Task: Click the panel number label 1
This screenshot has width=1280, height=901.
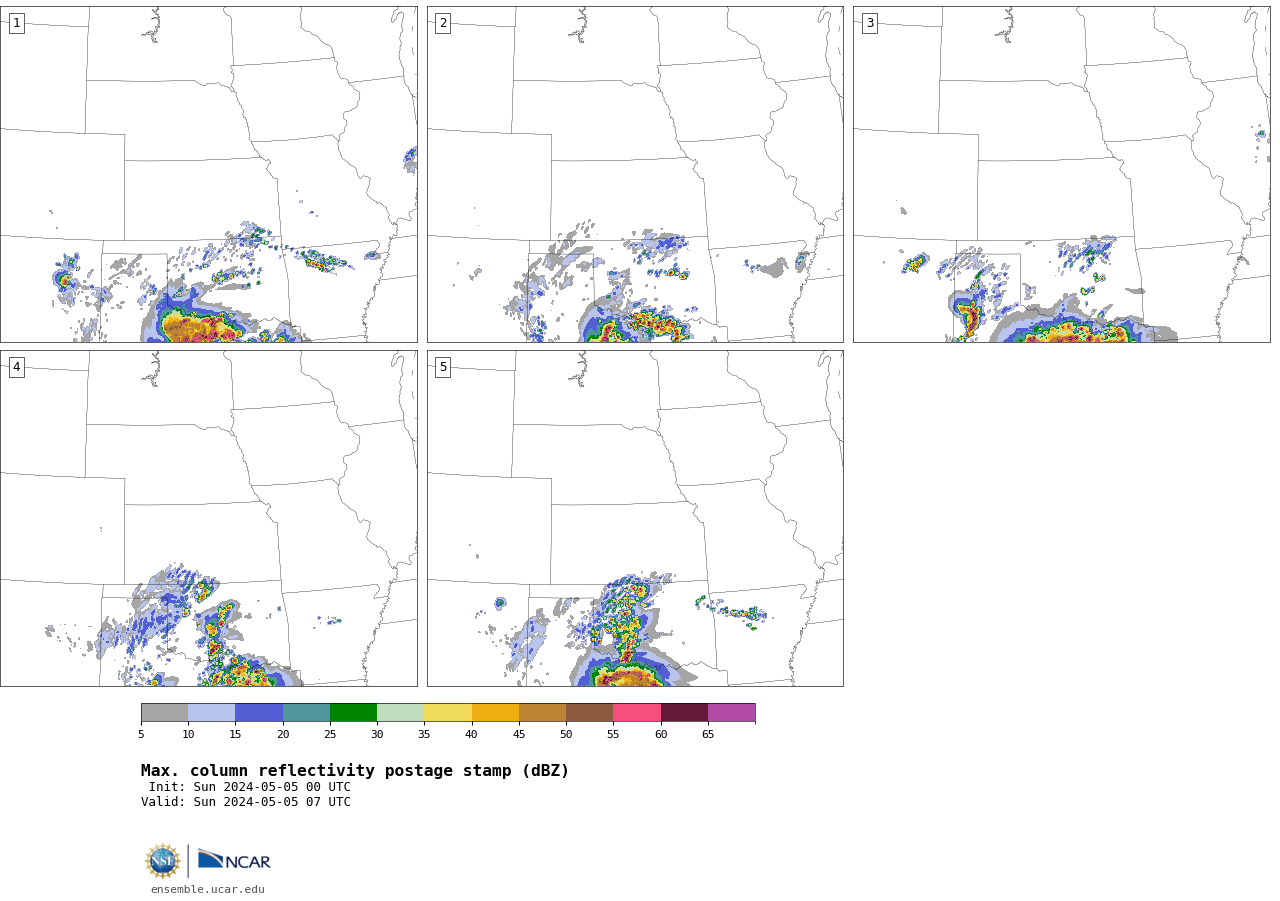Action: (x=16, y=23)
